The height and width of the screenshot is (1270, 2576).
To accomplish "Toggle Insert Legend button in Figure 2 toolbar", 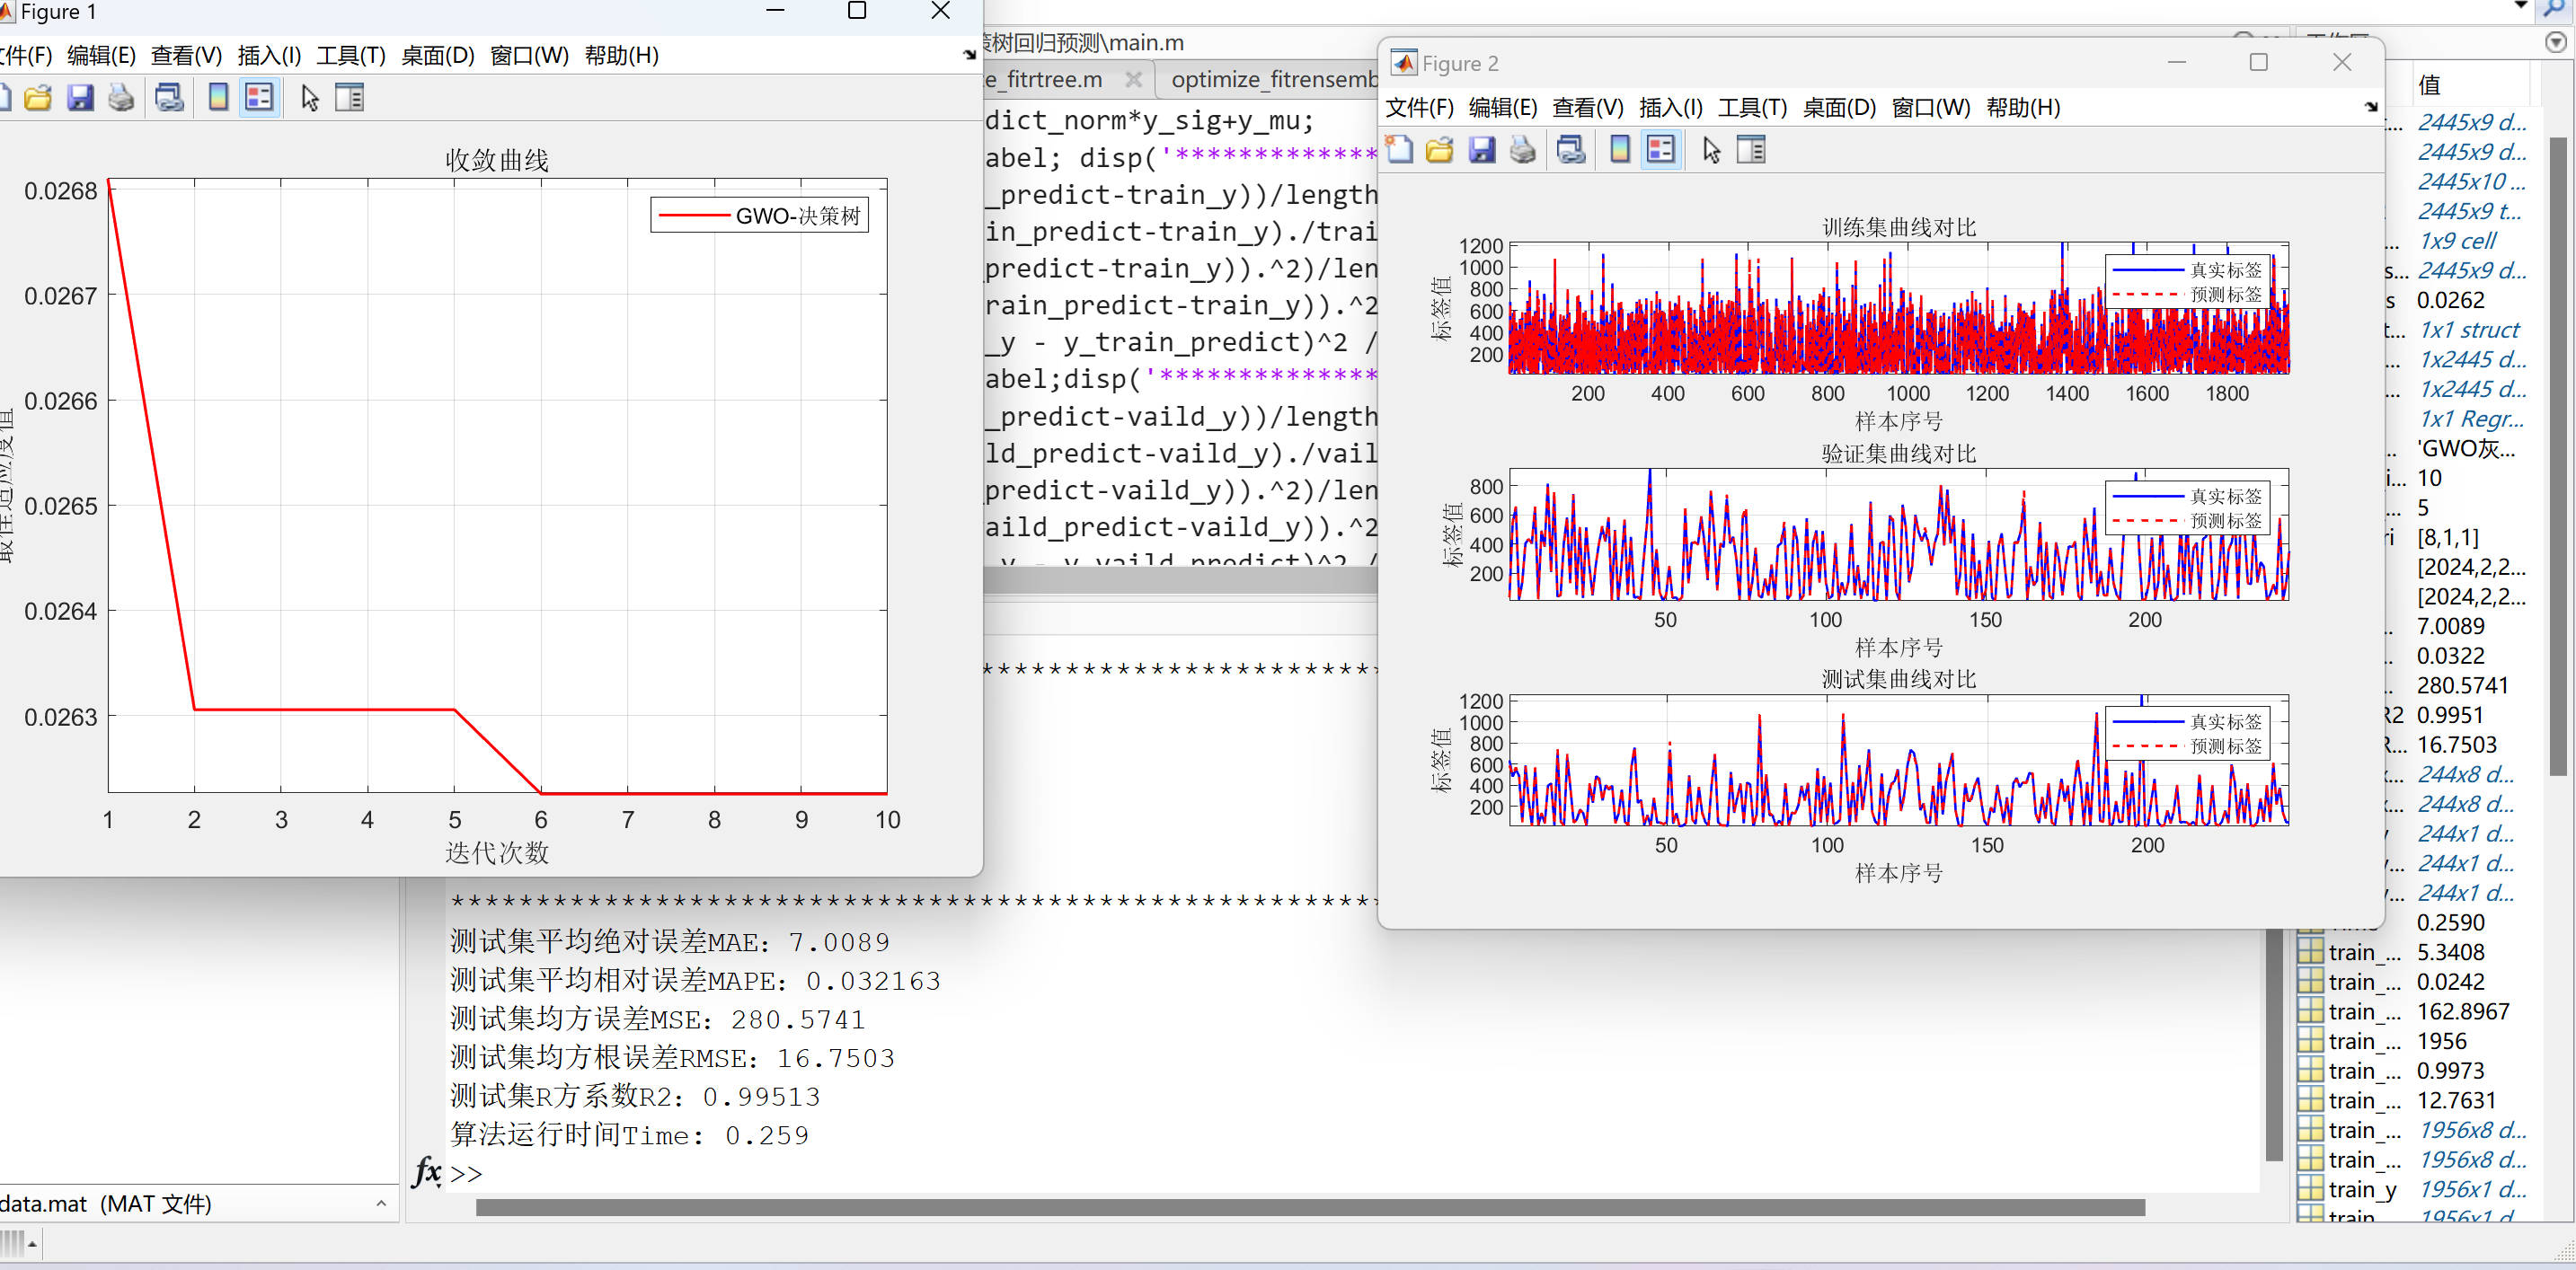I will pos(1661,150).
